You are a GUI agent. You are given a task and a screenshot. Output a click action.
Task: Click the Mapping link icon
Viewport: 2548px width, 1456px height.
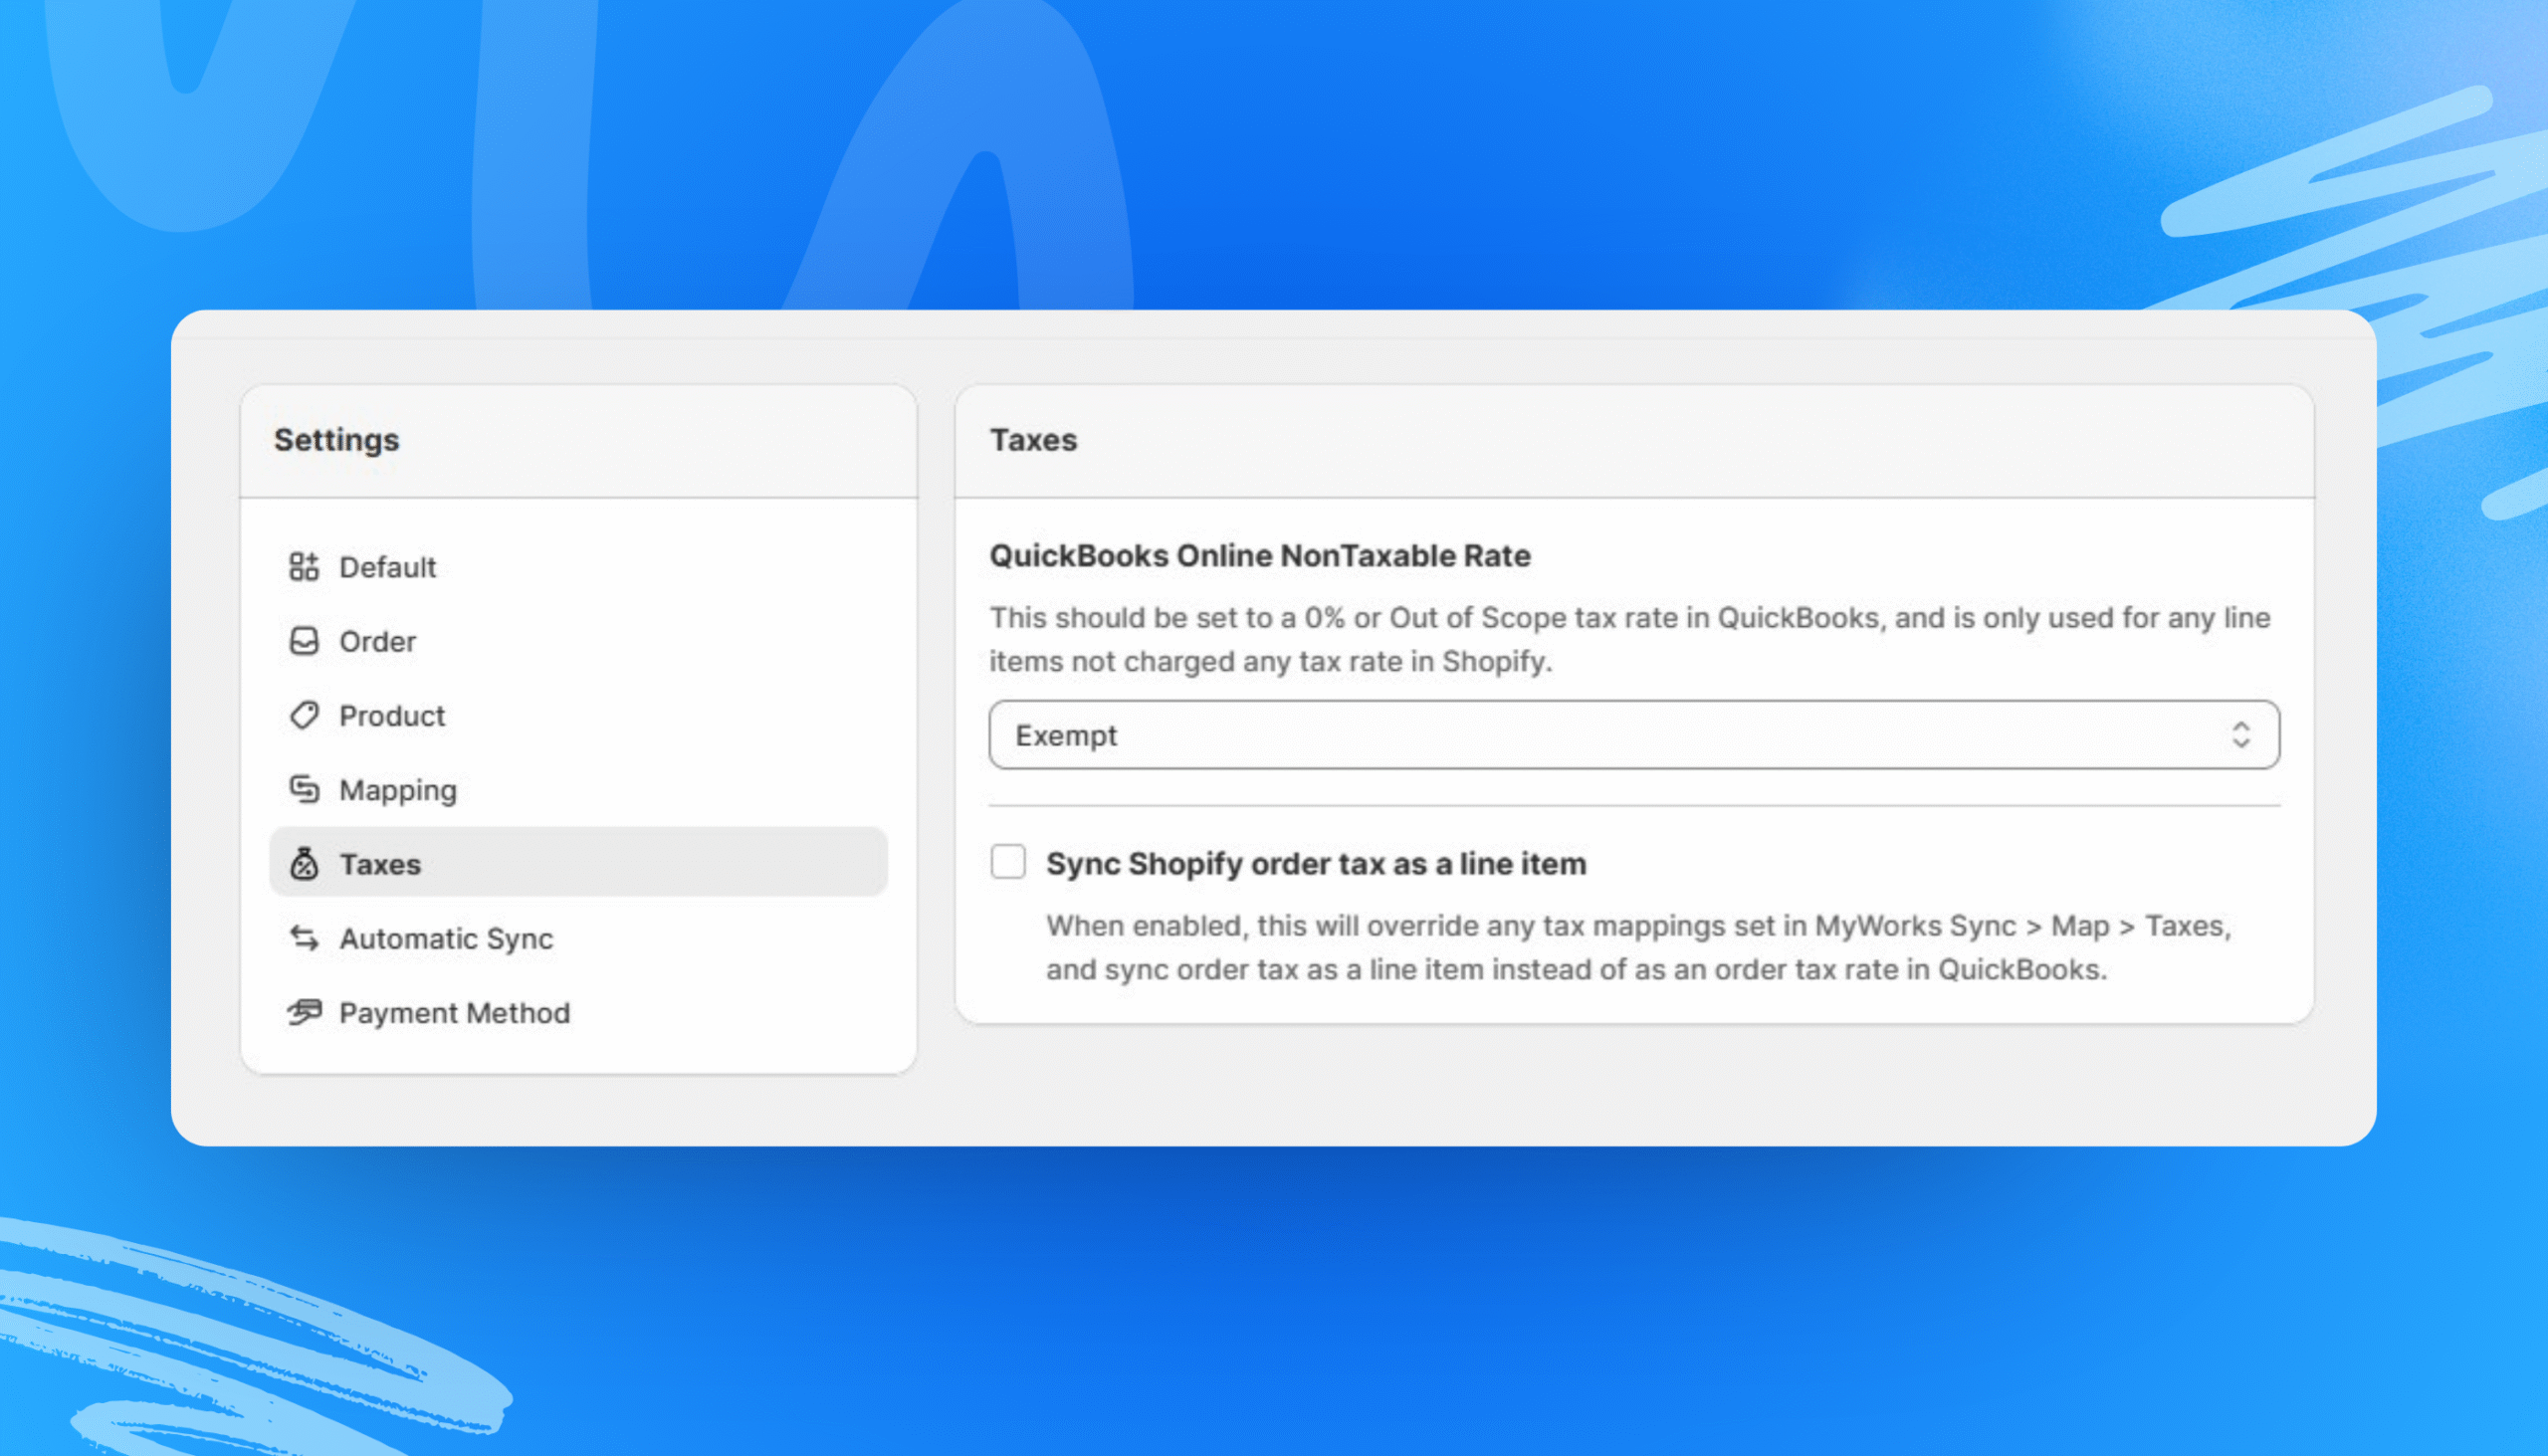coord(303,789)
